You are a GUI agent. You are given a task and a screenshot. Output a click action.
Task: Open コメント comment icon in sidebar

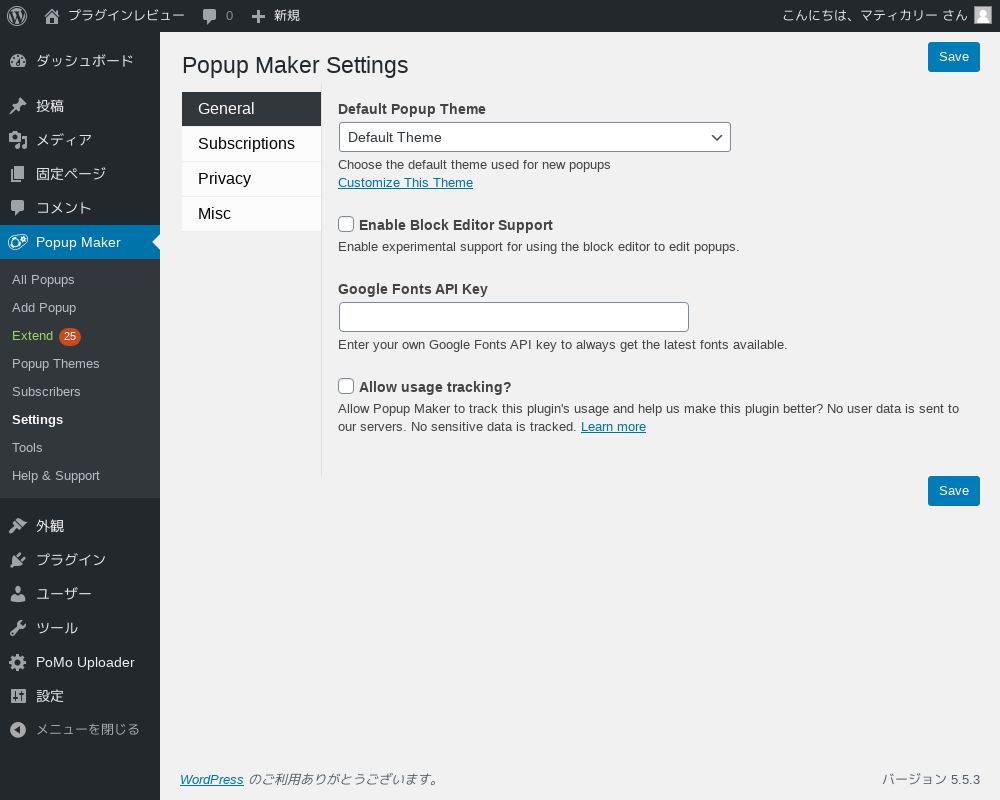point(18,207)
